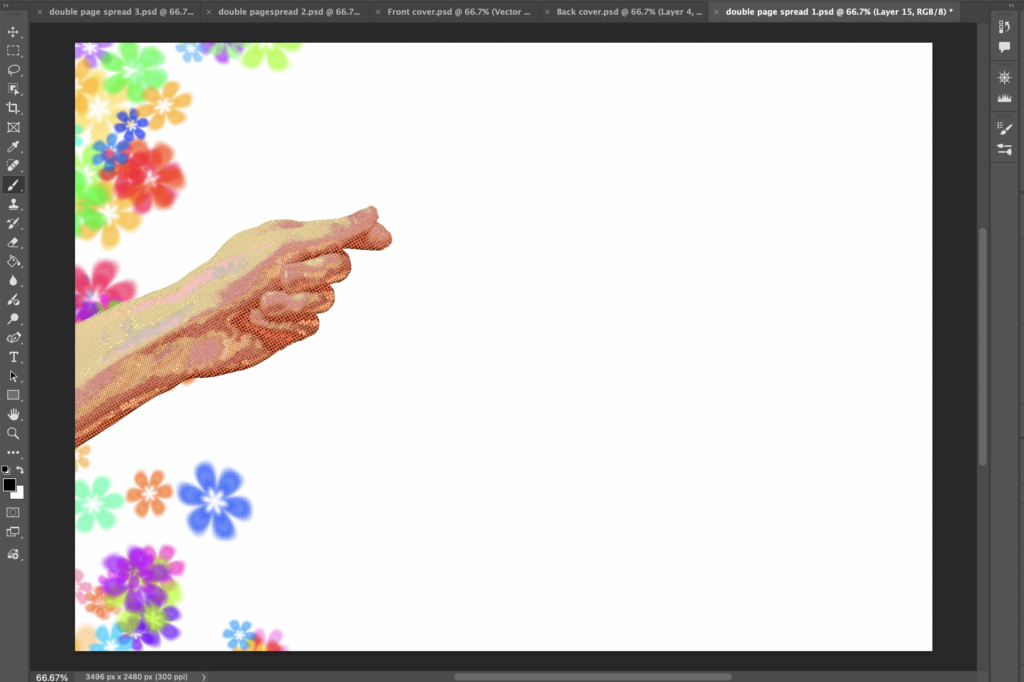Click the black foreground color swatch
Image resolution: width=1024 pixels, height=682 pixels.
point(9,485)
